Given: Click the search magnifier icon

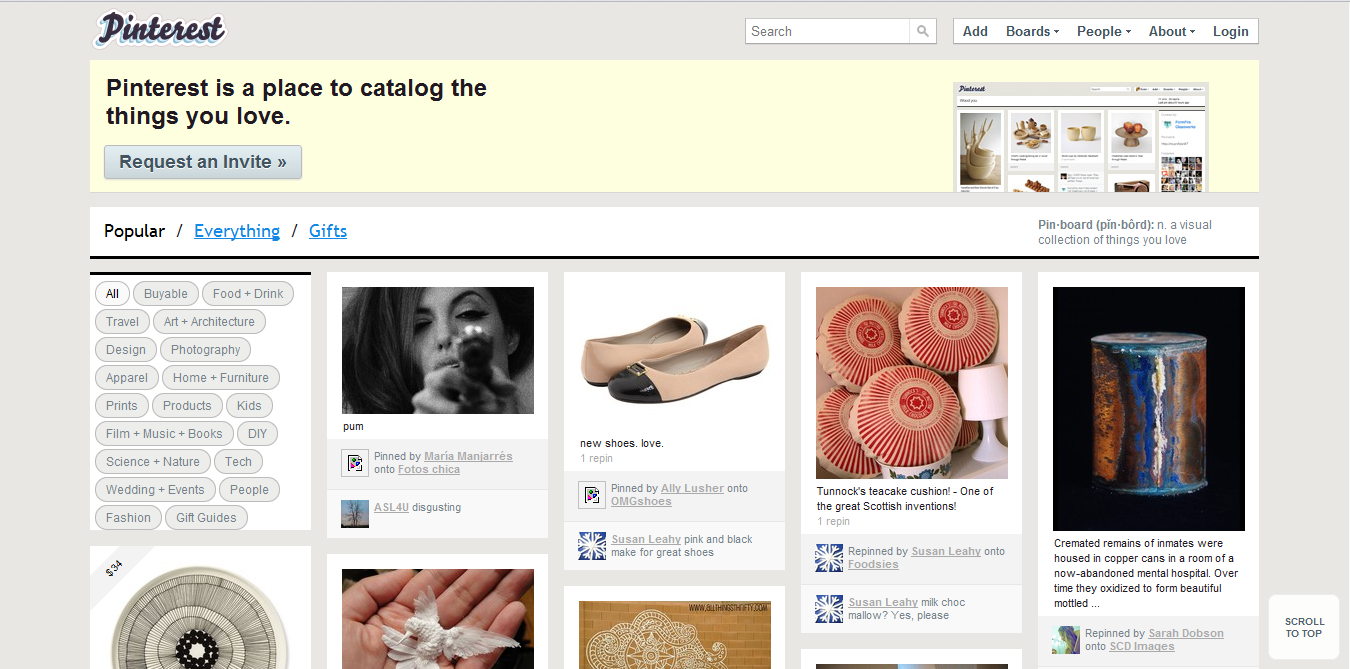Looking at the screenshot, I should [x=923, y=31].
